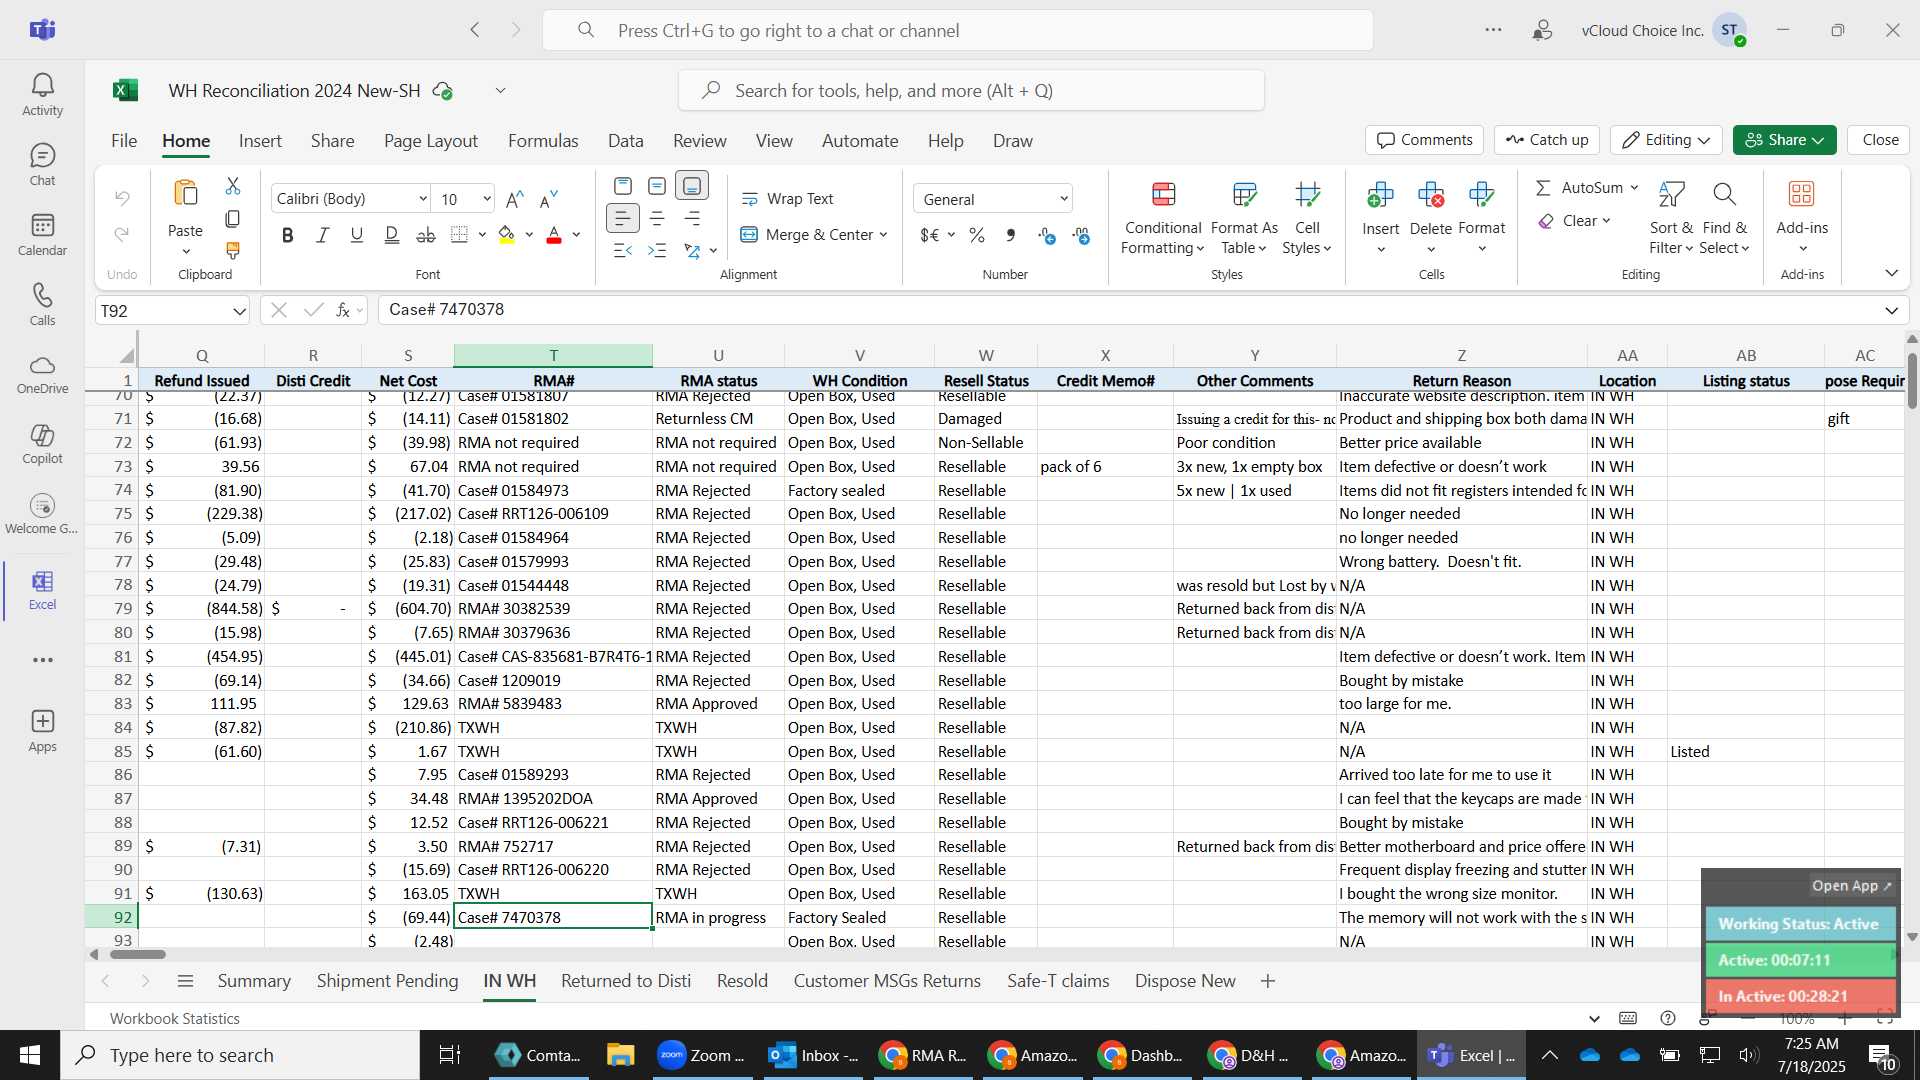Click the Windows Start button
The width and height of the screenshot is (1920, 1080).
[x=29, y=1055]
